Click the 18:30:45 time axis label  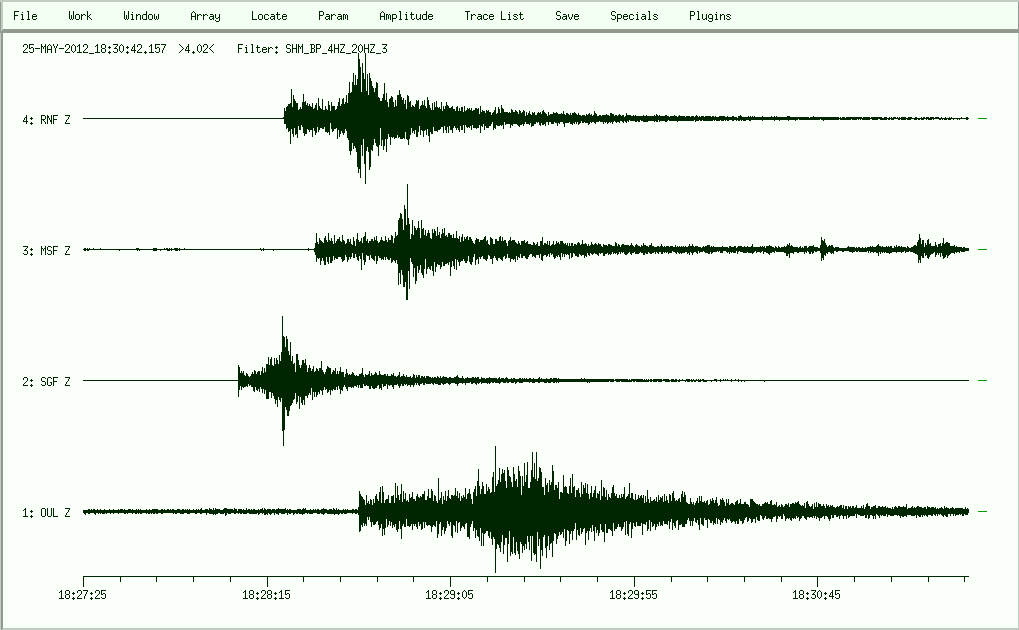[818, 593]
